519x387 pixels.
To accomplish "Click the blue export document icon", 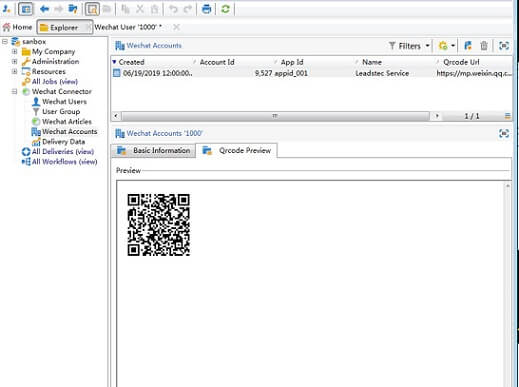I will pyautogui.click(x=468, y=46).
